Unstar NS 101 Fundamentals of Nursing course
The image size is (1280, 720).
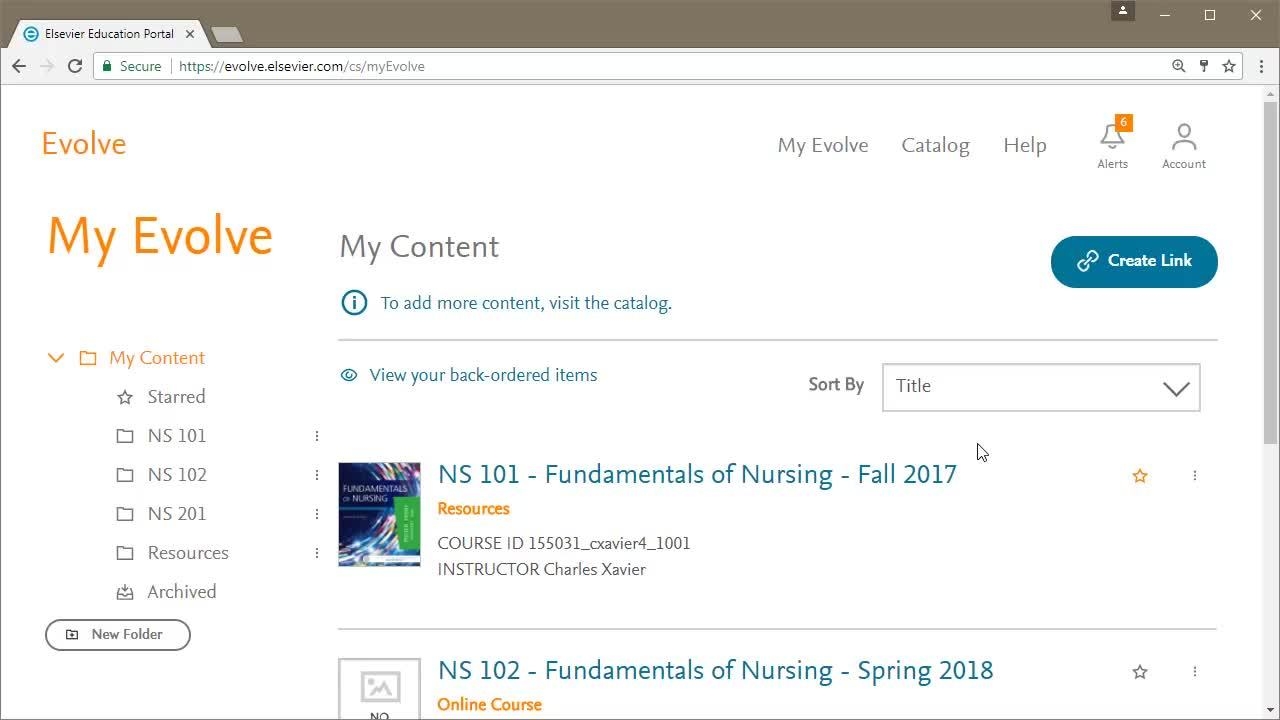pos(1139,476)
